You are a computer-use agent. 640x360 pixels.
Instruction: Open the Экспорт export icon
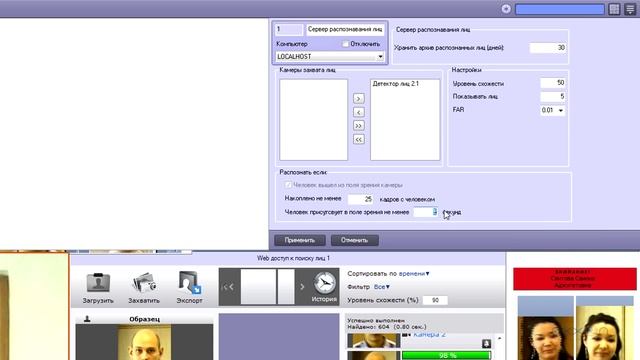click(189, 282)
